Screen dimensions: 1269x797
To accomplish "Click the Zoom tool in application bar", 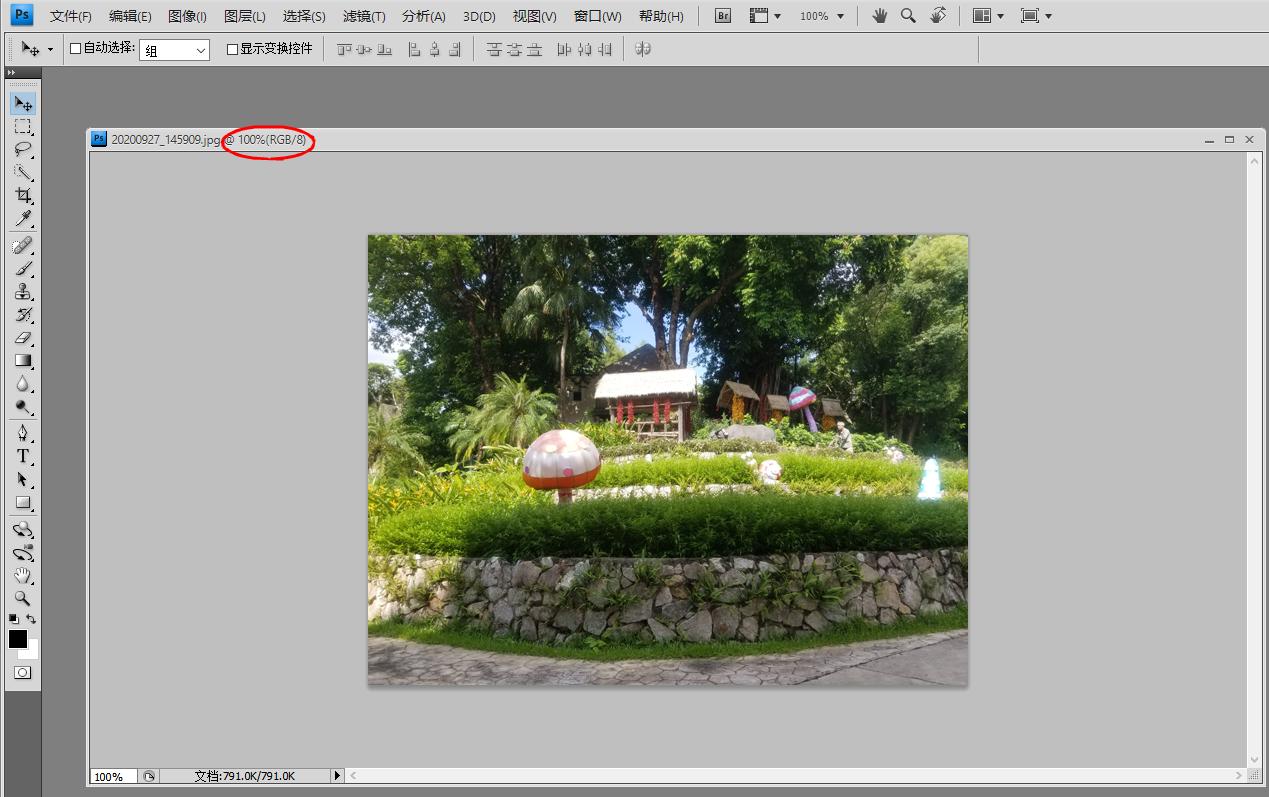I will 908,16.
